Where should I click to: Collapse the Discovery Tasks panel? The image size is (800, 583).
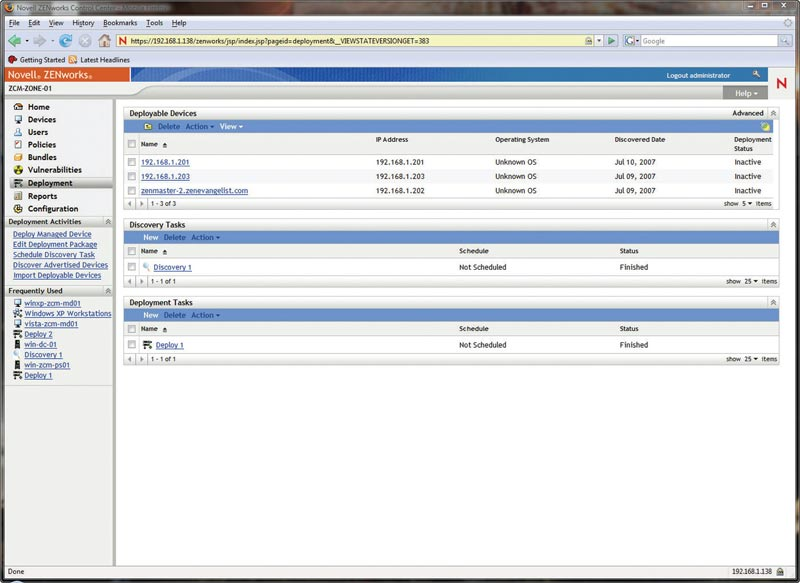coord(773,224)
